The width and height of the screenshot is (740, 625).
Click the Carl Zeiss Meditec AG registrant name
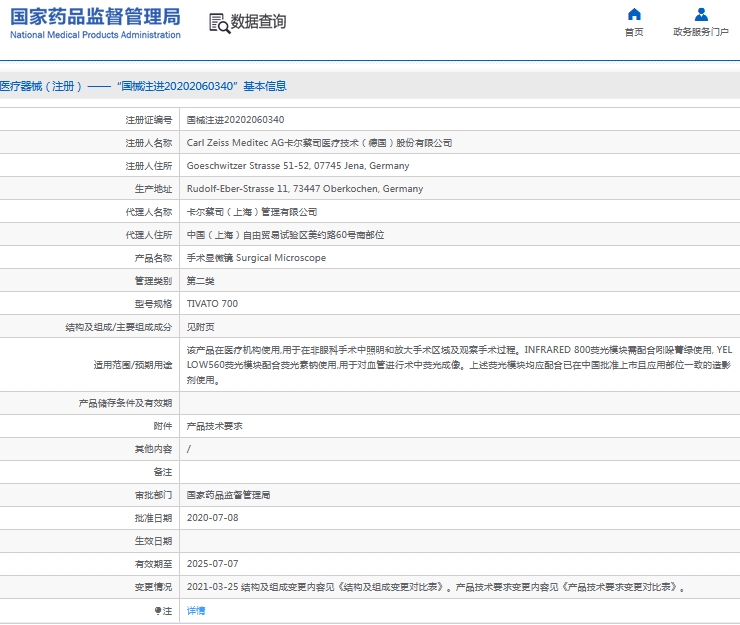pos(319,143)
